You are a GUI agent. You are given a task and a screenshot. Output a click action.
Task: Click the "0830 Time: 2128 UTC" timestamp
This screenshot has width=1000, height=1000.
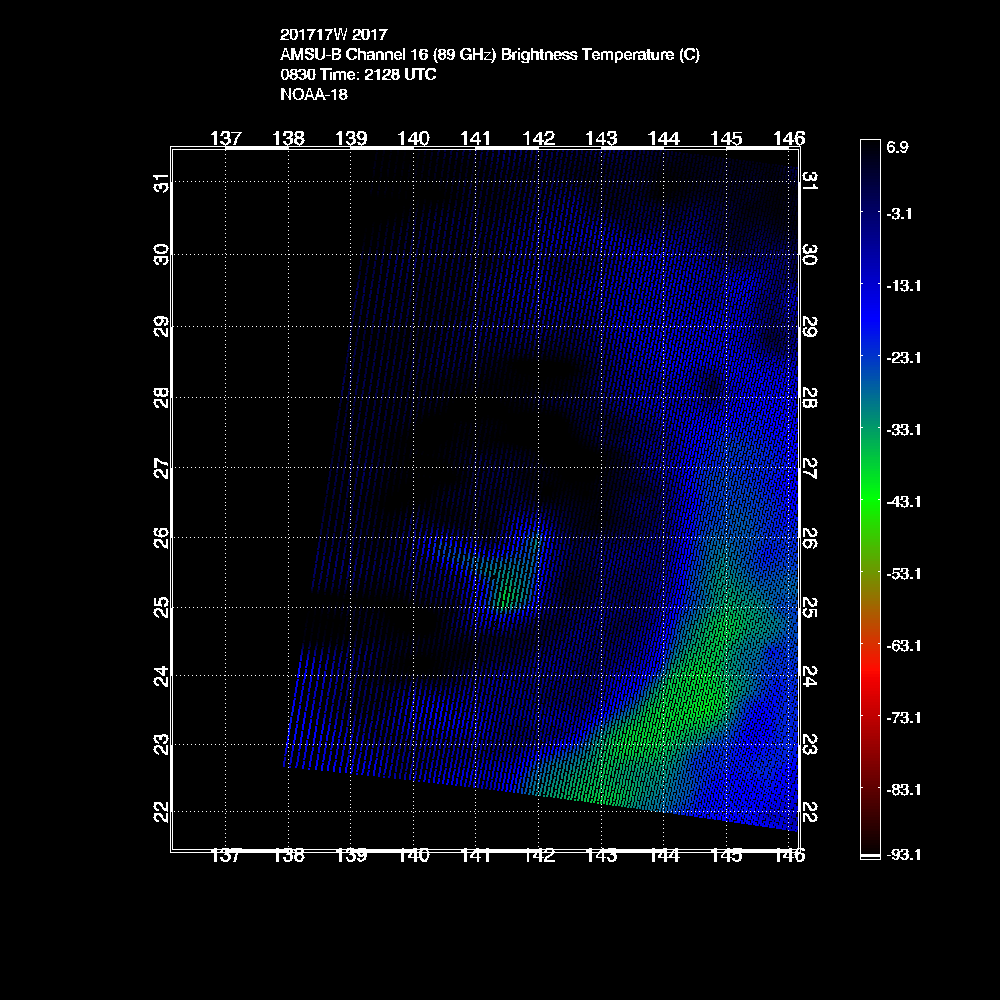pyautogui.click(x=358, y=75)
